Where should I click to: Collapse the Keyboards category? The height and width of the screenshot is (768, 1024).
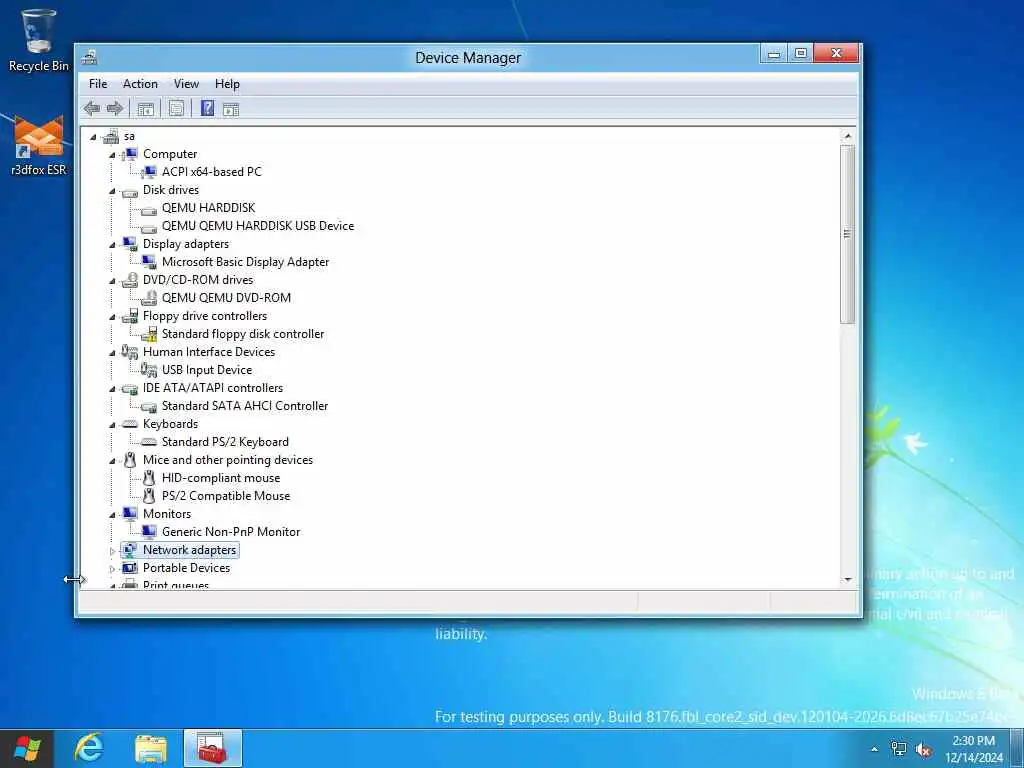(112, 425)
